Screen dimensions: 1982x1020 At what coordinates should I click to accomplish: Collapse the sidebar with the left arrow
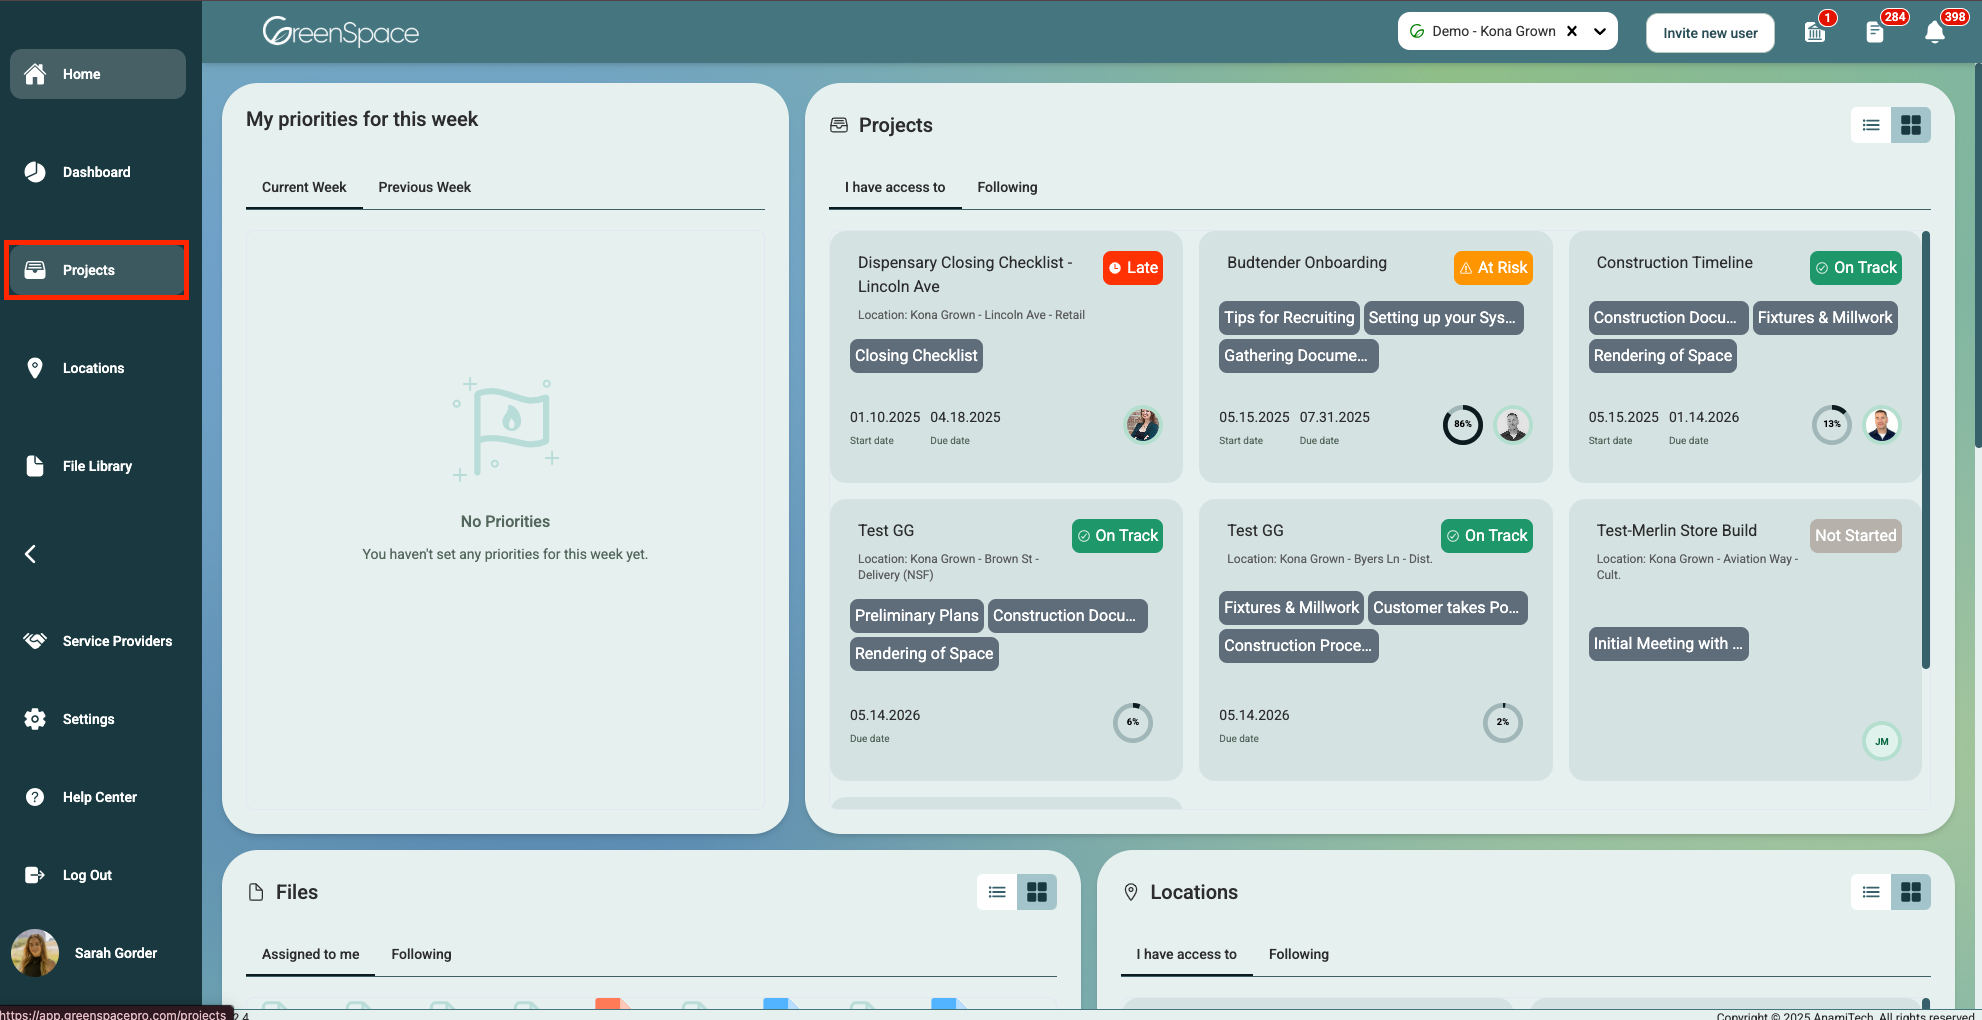click(x=31, y=554)
